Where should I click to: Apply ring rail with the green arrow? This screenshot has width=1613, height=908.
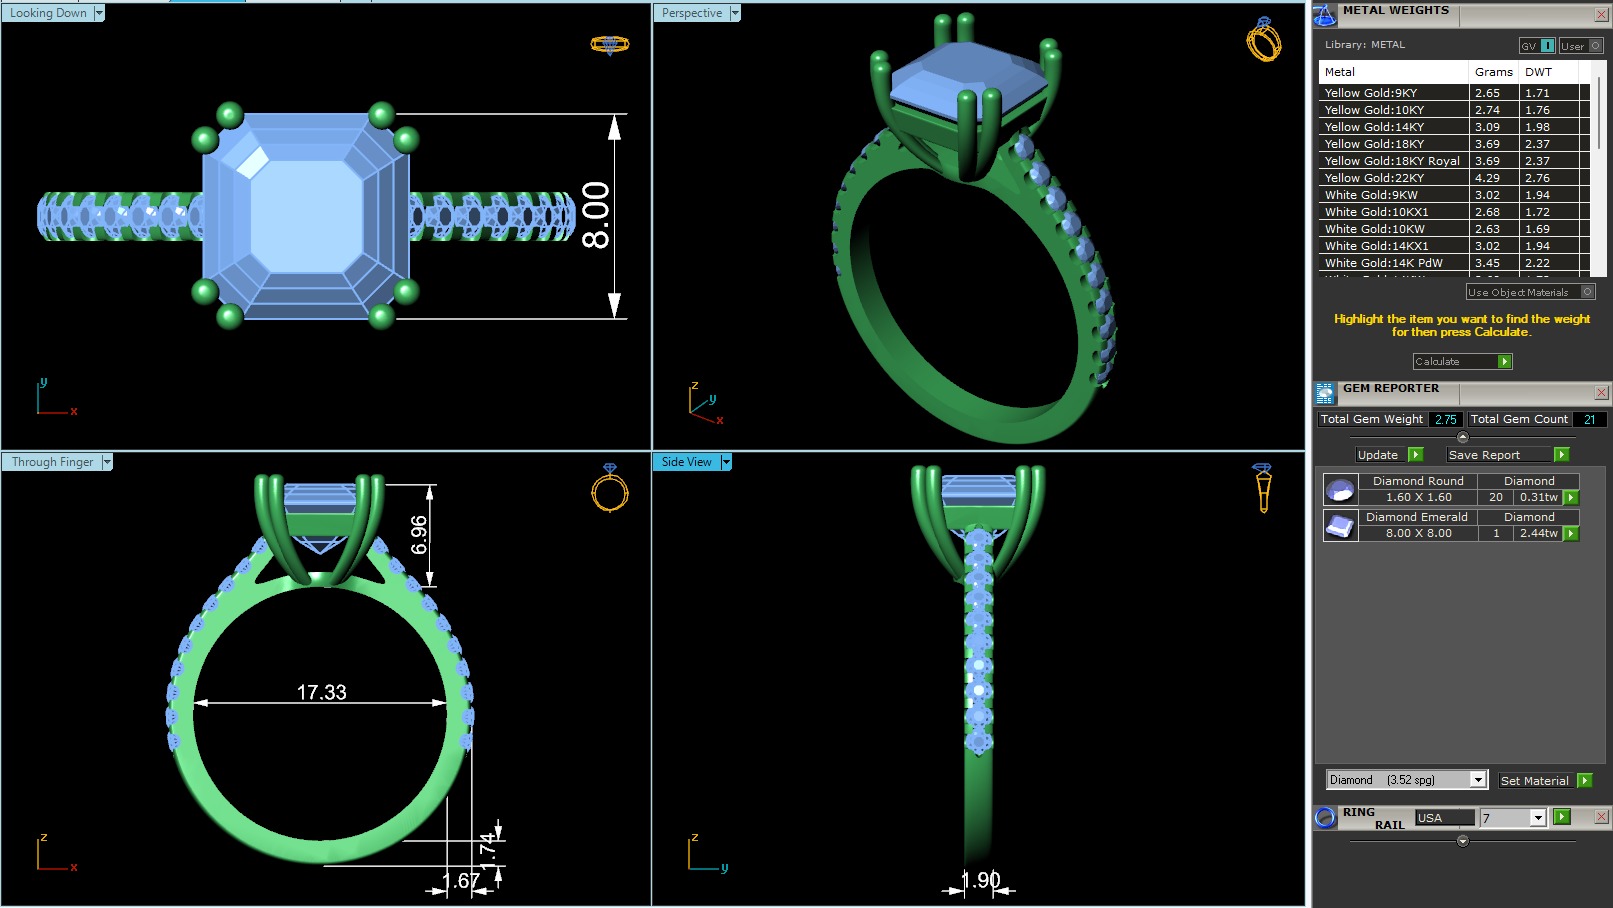coord(1562,817)
